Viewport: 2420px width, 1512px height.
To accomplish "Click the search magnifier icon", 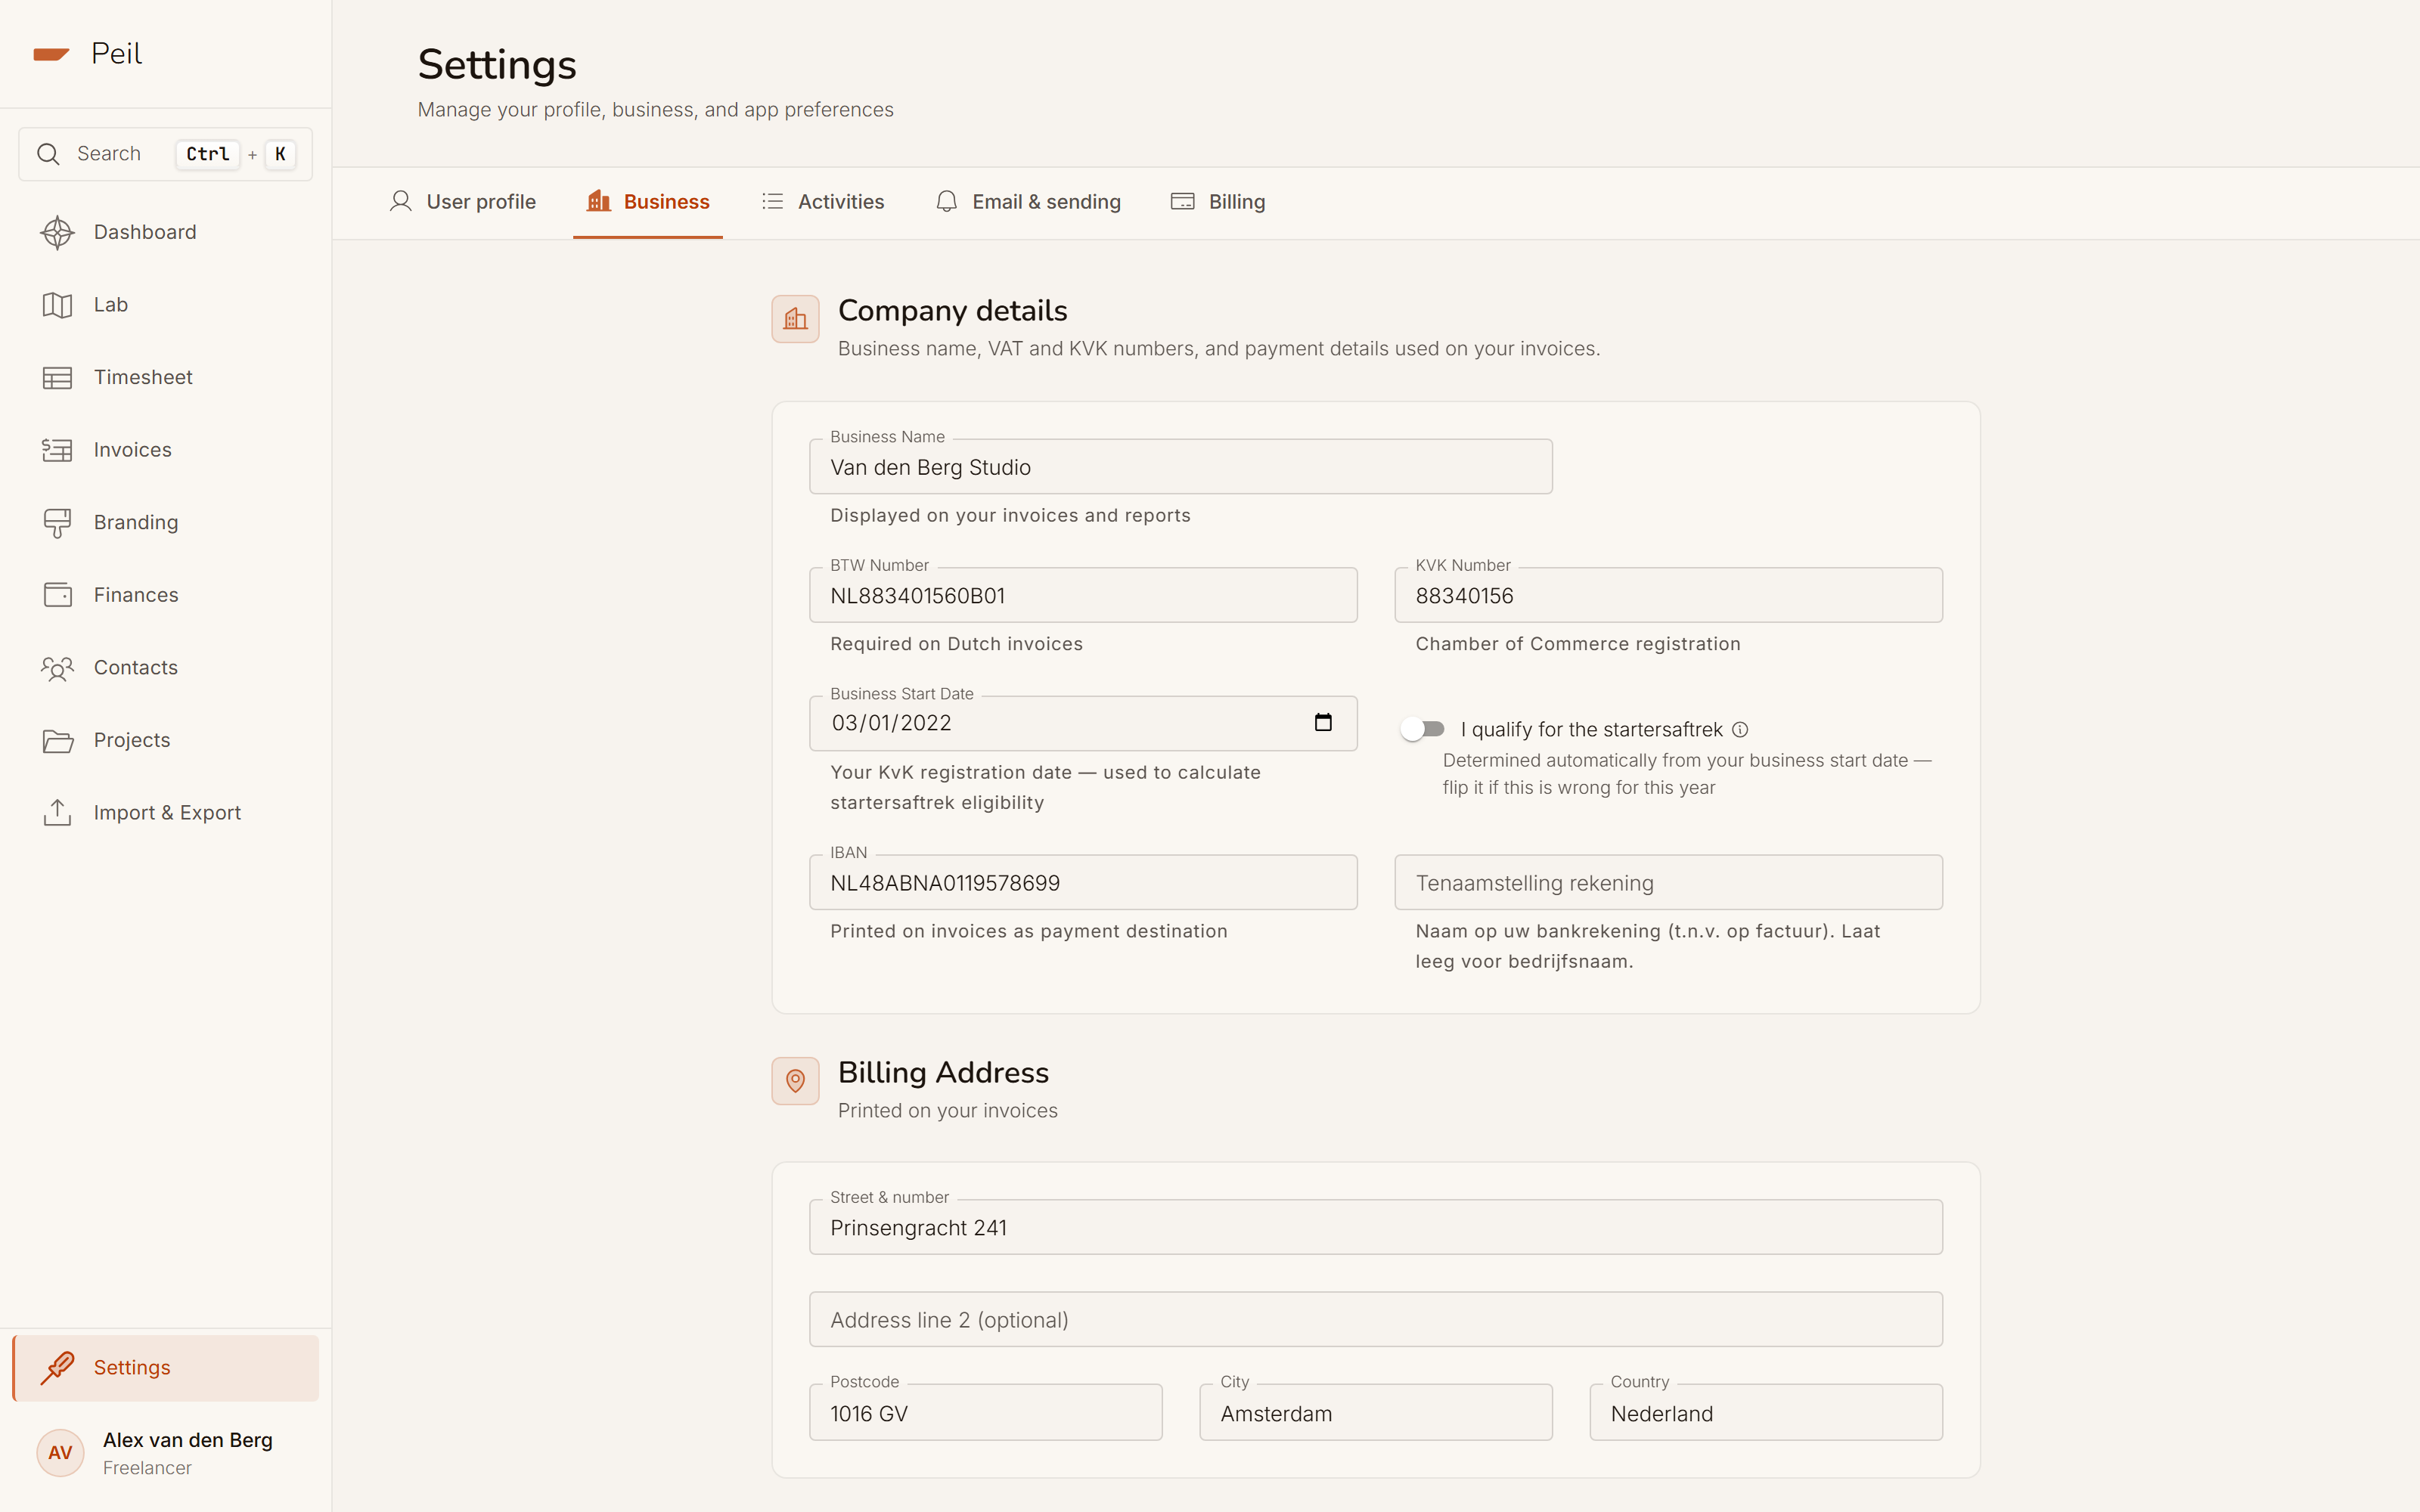I will coord(48,154).
